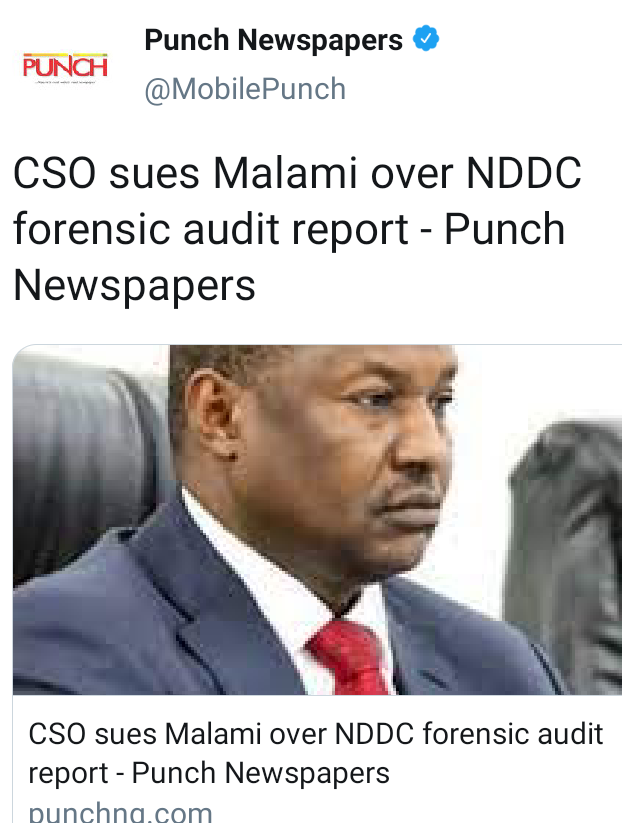This screenshot has height=823, width=622.
Task: Click 'NDDC' in the link card title
Action: click(x=374, y=734)
